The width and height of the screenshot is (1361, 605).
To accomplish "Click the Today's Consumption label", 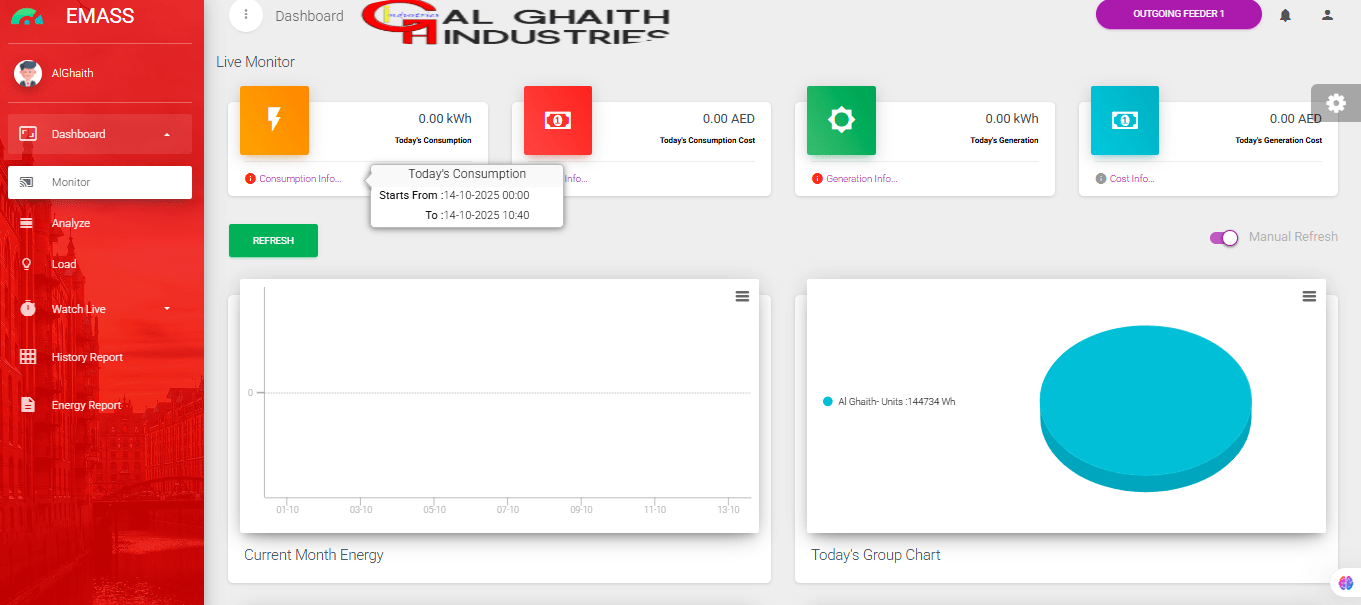I will click(433, 140).
